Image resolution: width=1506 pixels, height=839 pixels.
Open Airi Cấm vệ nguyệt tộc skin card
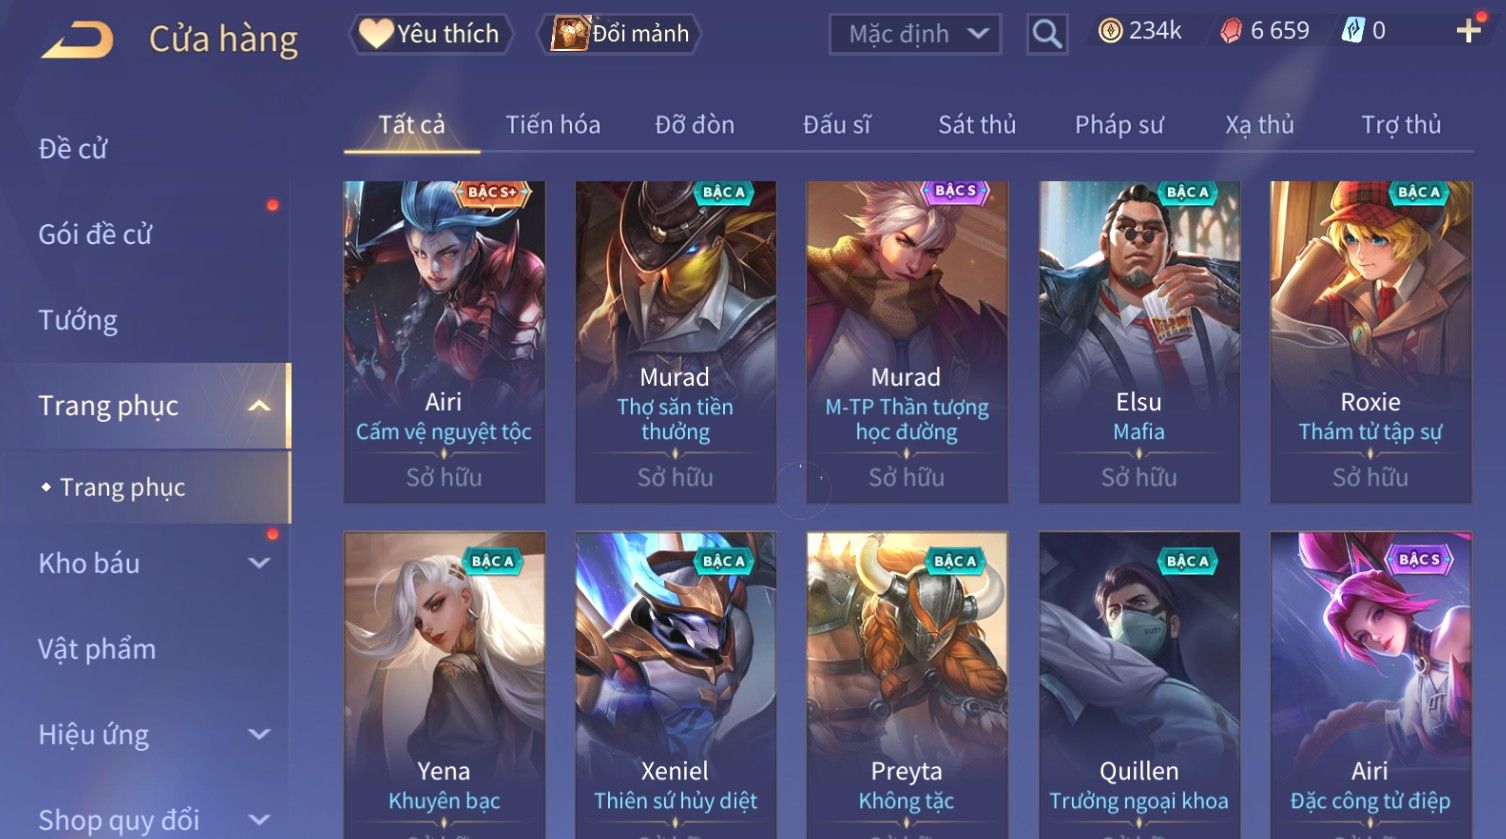(x=444, y=342)
